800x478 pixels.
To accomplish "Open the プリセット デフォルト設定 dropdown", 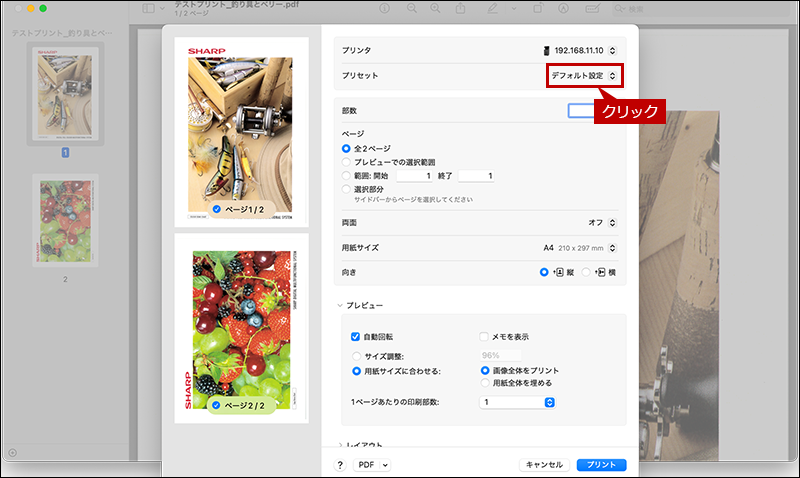I will (x=584, y=75).
